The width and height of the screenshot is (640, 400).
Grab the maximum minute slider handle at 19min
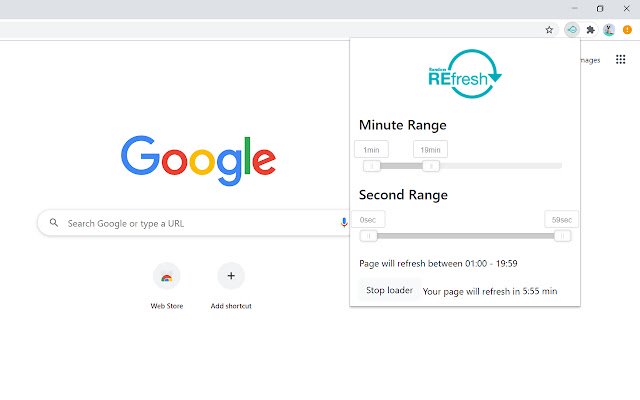click(431, 166)
